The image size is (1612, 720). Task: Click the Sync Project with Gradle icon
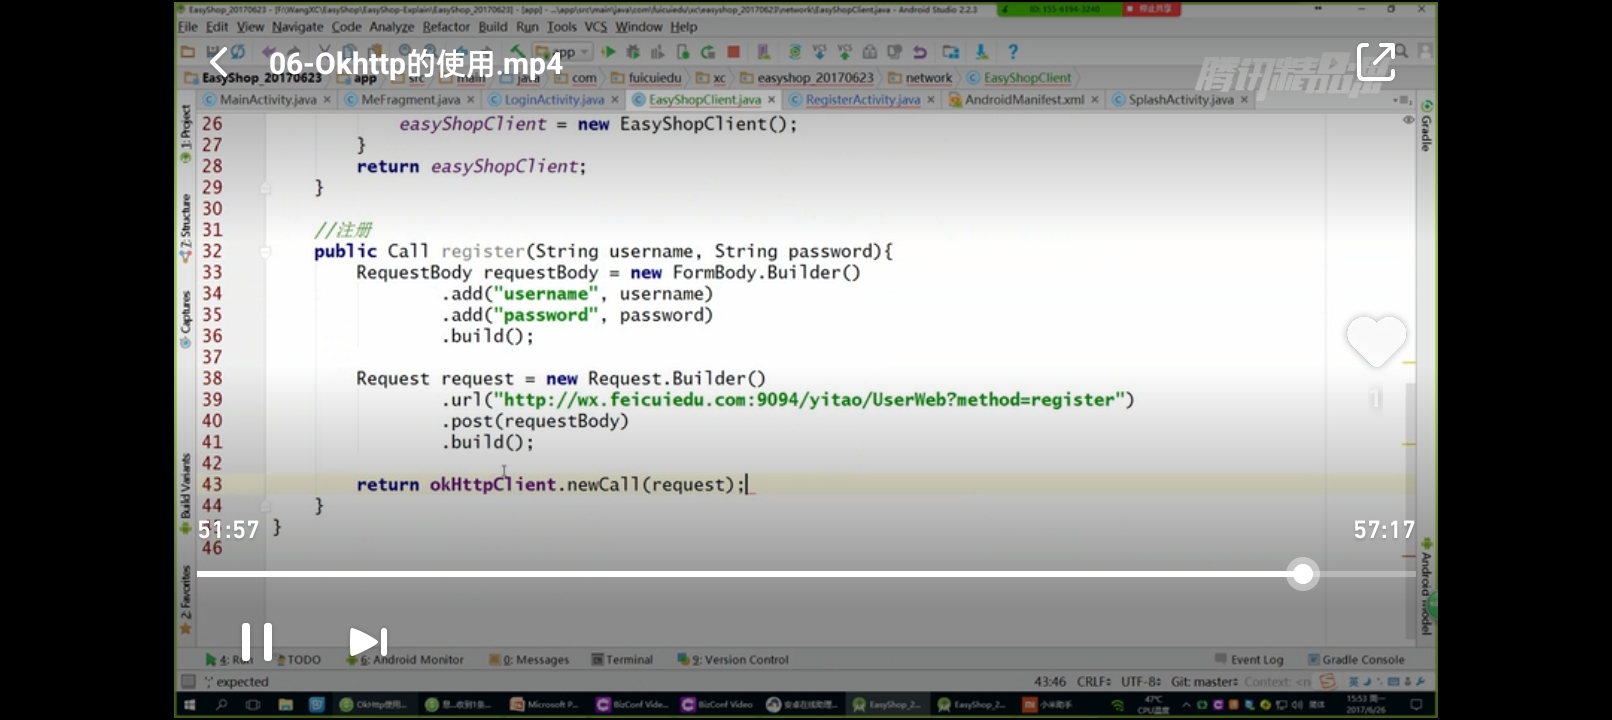[795, 52]
